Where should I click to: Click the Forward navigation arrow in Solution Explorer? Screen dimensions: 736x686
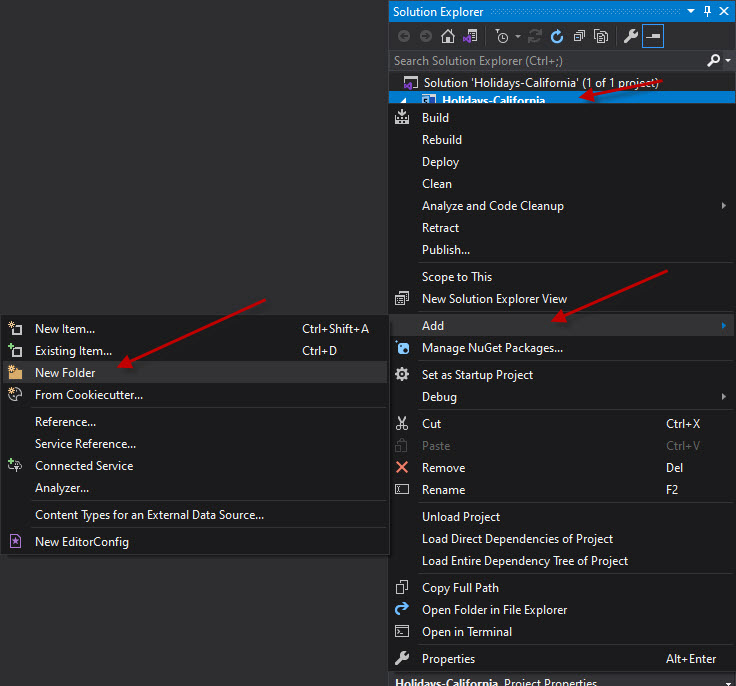[426, 36]
